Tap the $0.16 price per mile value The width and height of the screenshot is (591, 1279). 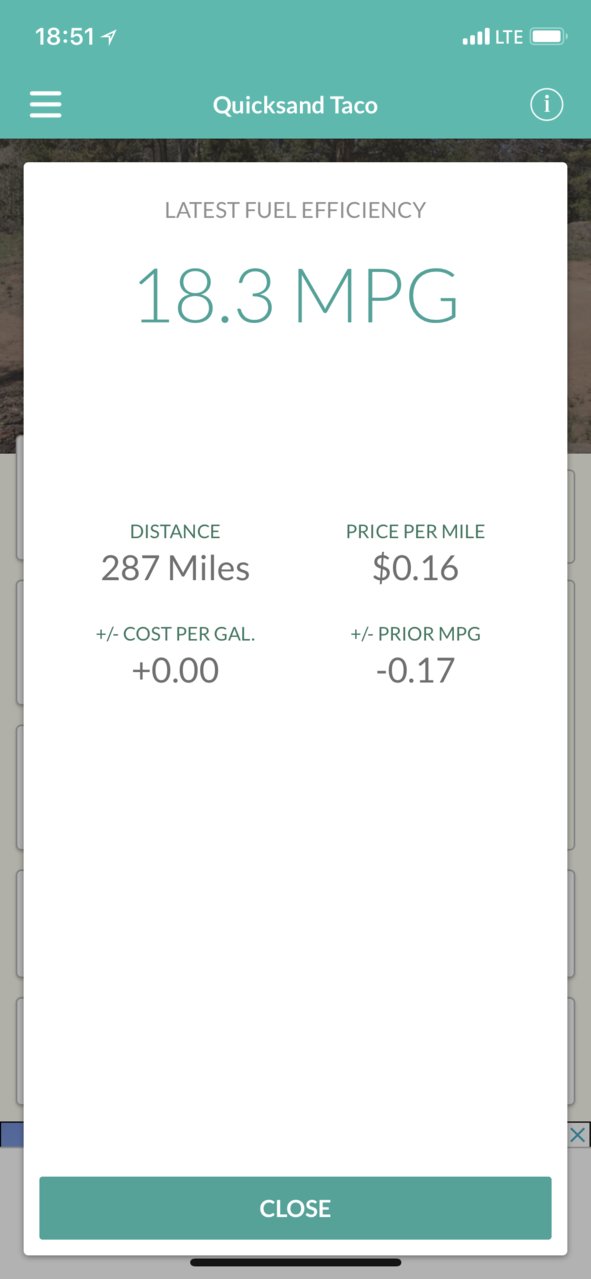coord(415,568)
